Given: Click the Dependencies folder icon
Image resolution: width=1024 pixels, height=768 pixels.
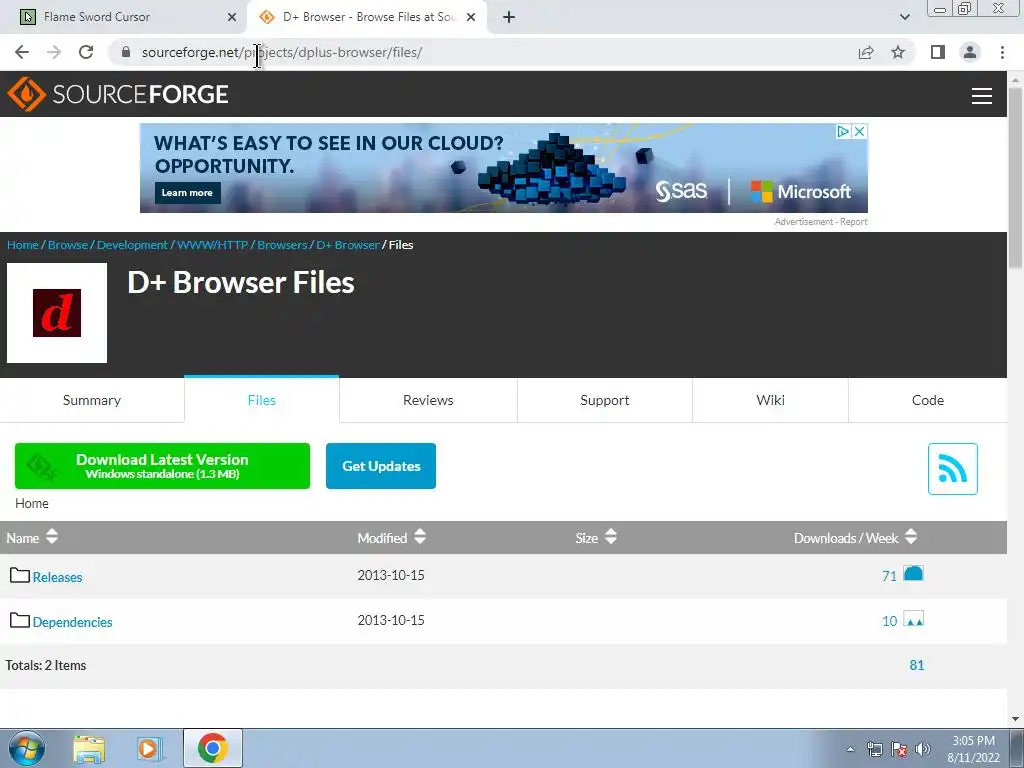Looking at the screenshot, I should (20, 620).
